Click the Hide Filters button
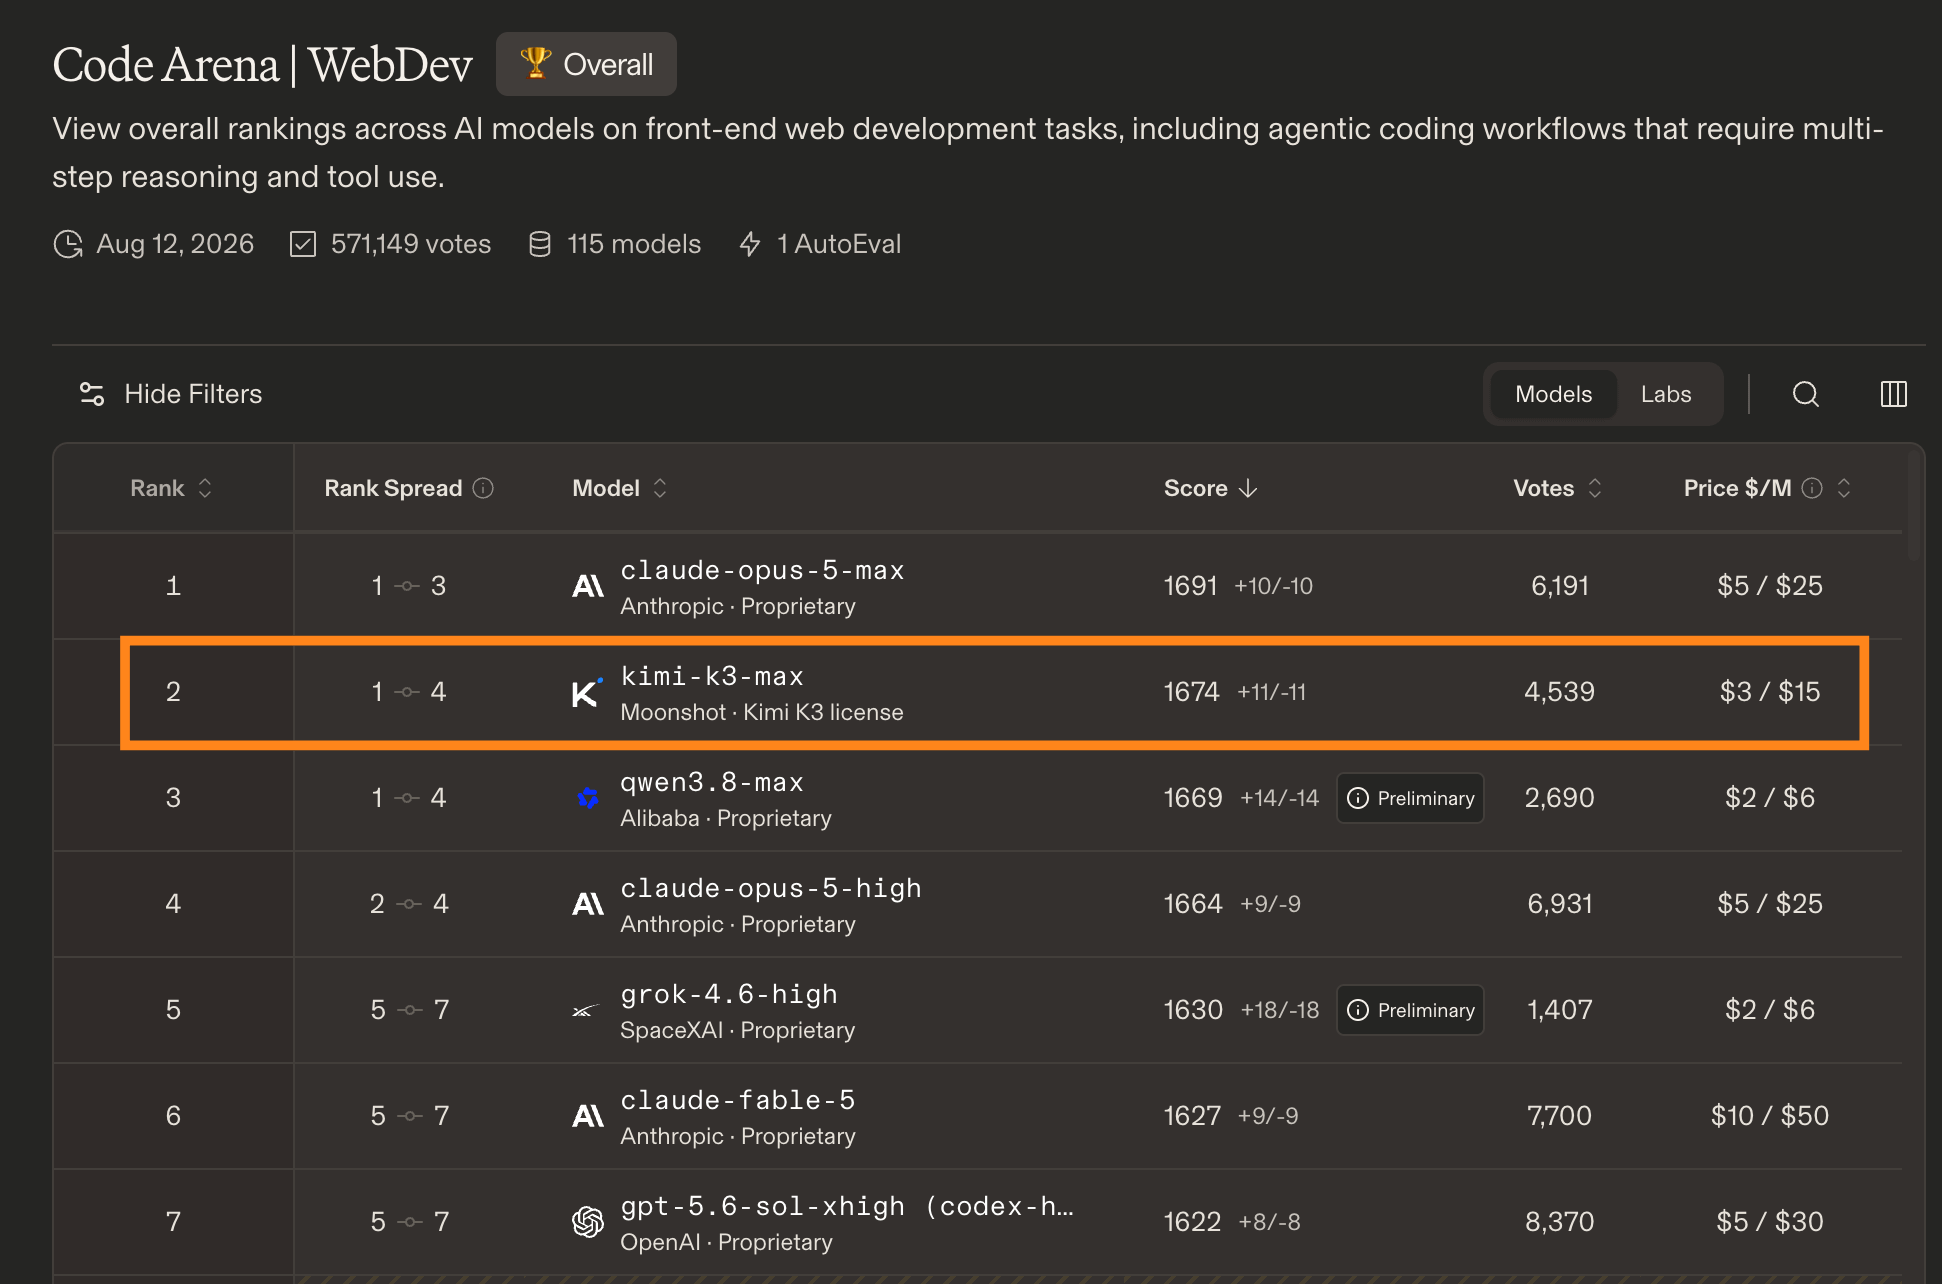This screenshot has width=1942, height=1284. click(171, 394)
